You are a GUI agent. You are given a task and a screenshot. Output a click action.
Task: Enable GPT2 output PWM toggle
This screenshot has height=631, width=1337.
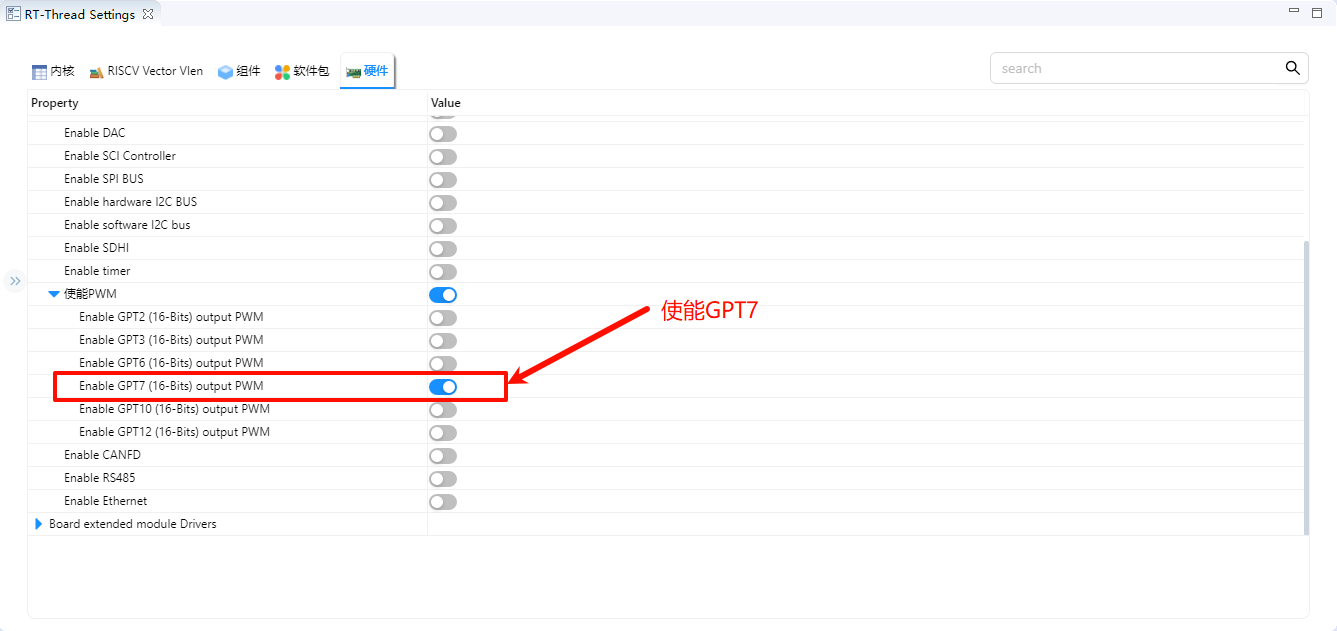click(443, 318)
